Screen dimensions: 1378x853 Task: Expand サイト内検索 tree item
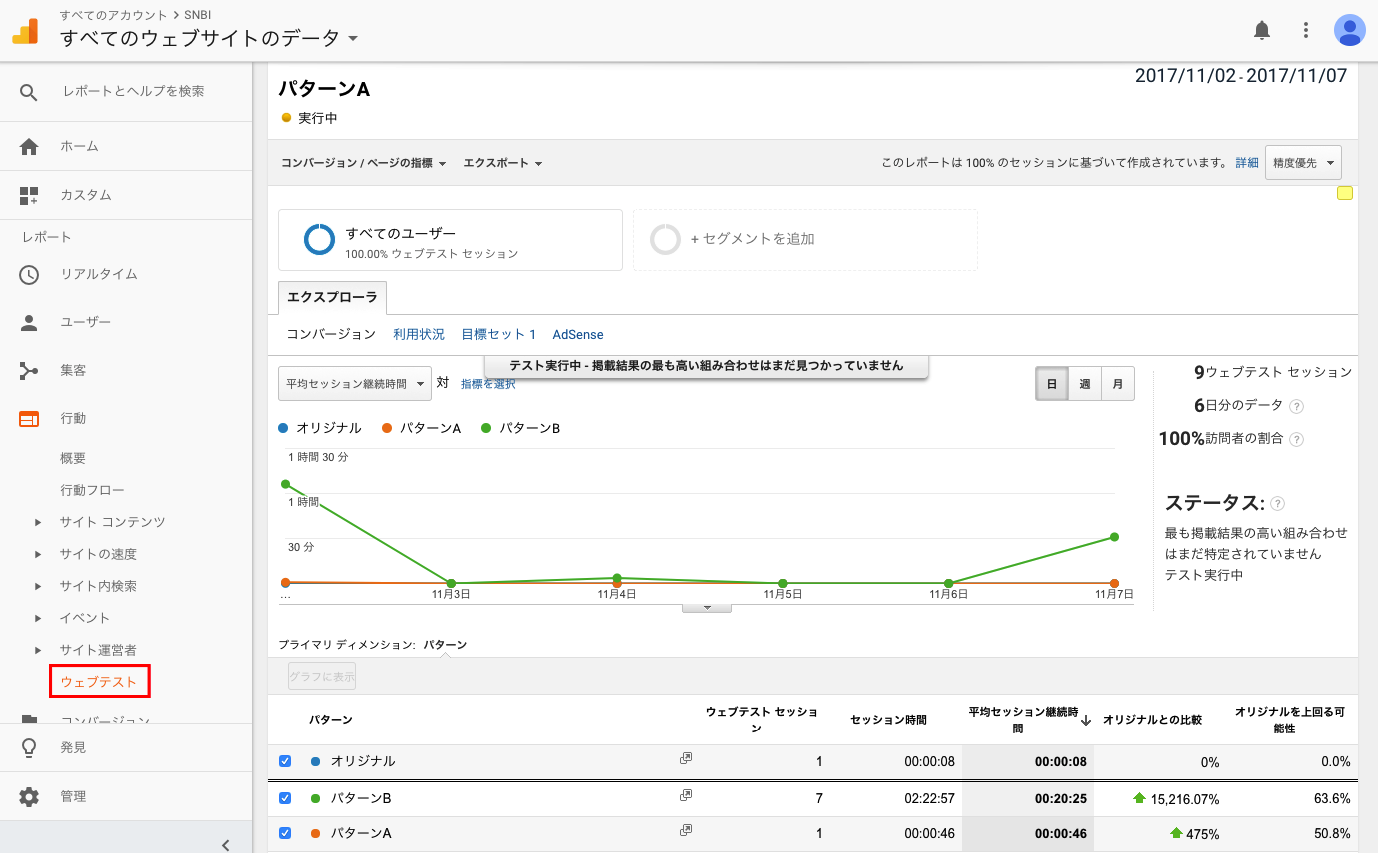coord(38,586)
